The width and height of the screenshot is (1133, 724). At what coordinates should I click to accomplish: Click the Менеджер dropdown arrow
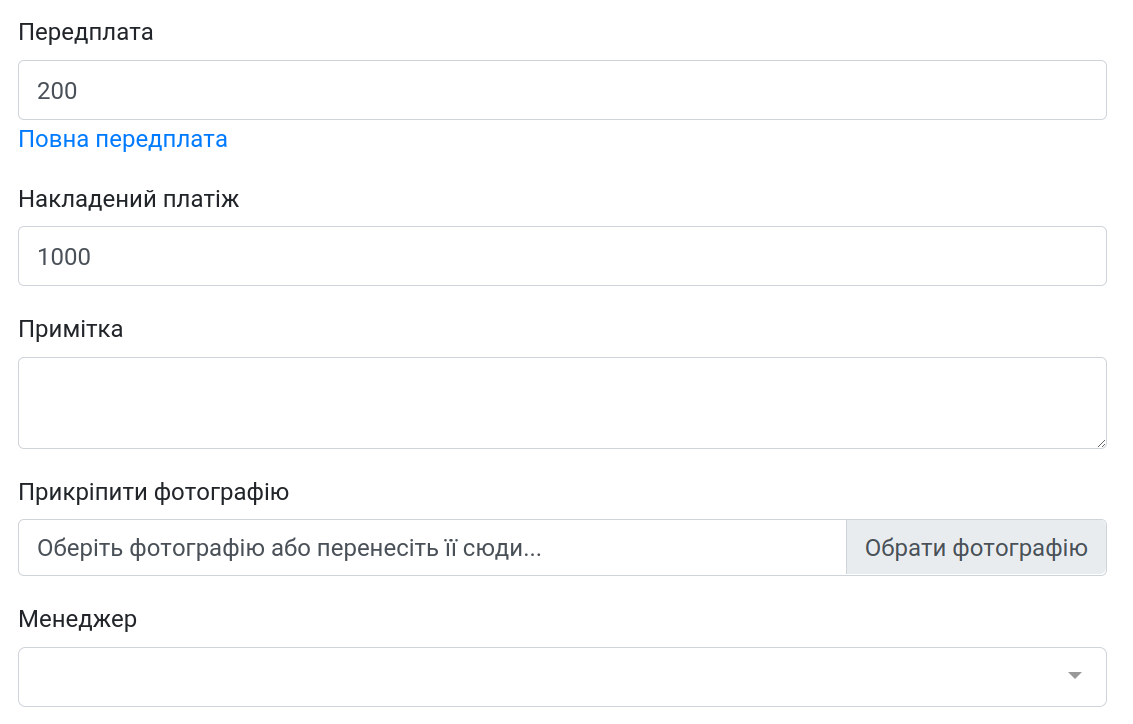pyautogui.click(x=1074, y=676)
